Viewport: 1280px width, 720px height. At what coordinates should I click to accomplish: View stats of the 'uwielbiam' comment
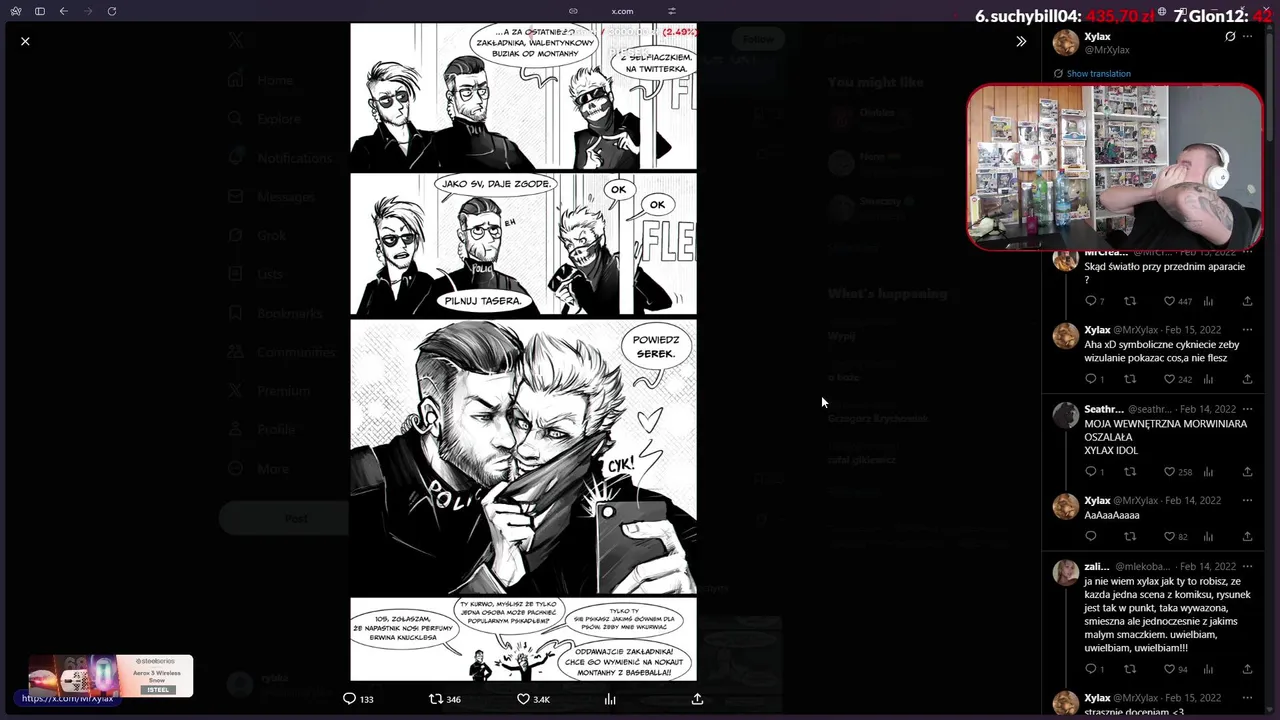1208,669
